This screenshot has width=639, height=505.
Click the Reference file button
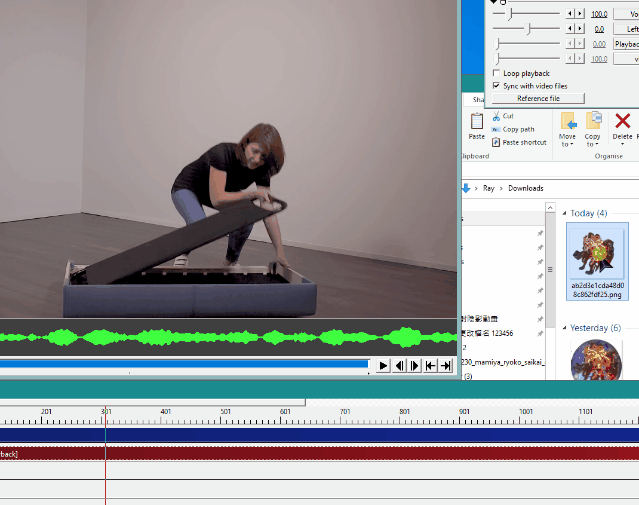pyautogui.click(x=538, y=98)
